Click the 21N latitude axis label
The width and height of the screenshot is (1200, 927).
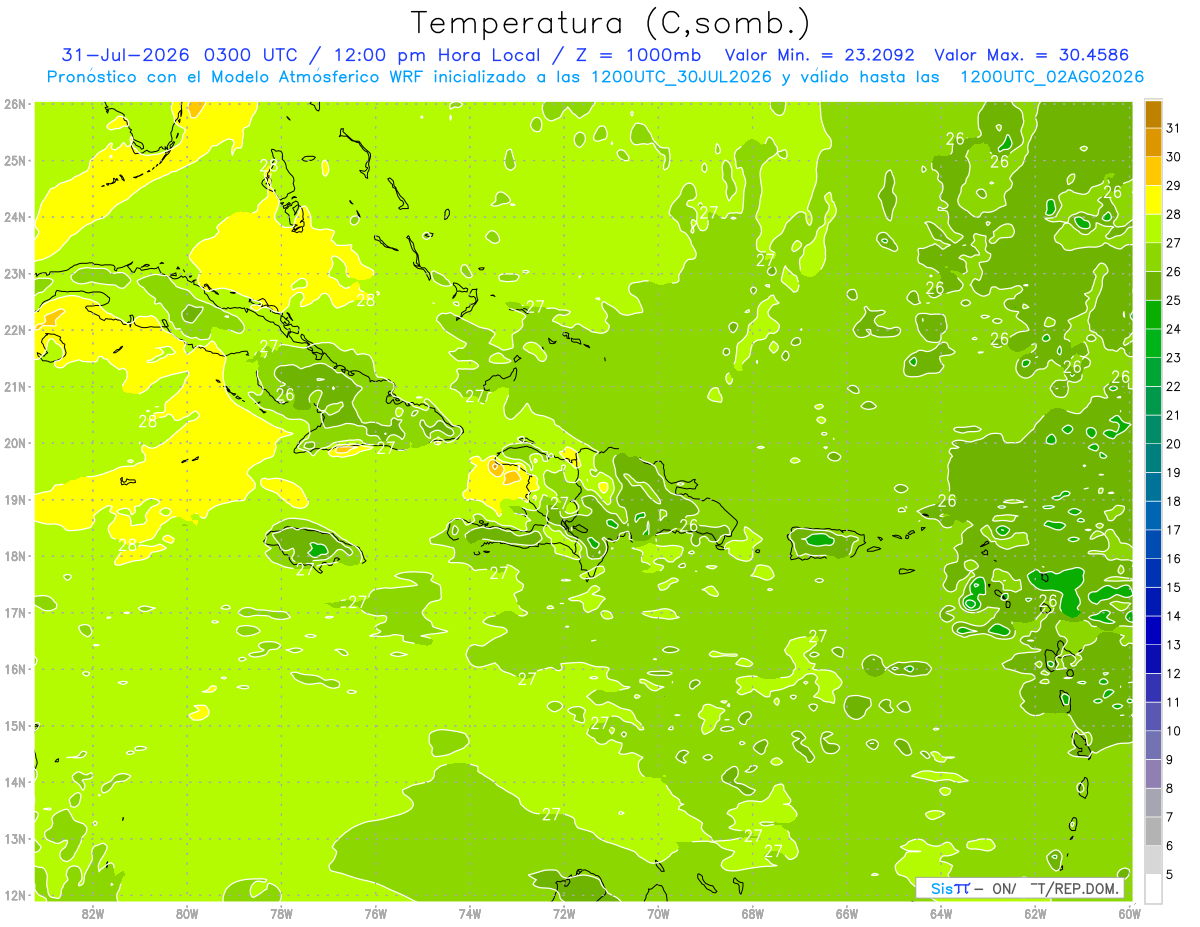[x=15, y=387]
